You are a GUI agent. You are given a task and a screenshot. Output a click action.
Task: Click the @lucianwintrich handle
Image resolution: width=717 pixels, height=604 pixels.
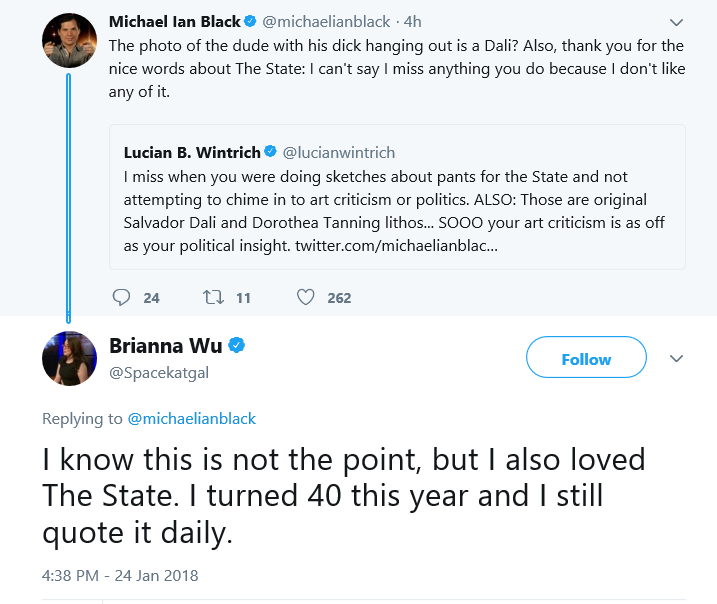pyautogui.click(x=339, y=152)
